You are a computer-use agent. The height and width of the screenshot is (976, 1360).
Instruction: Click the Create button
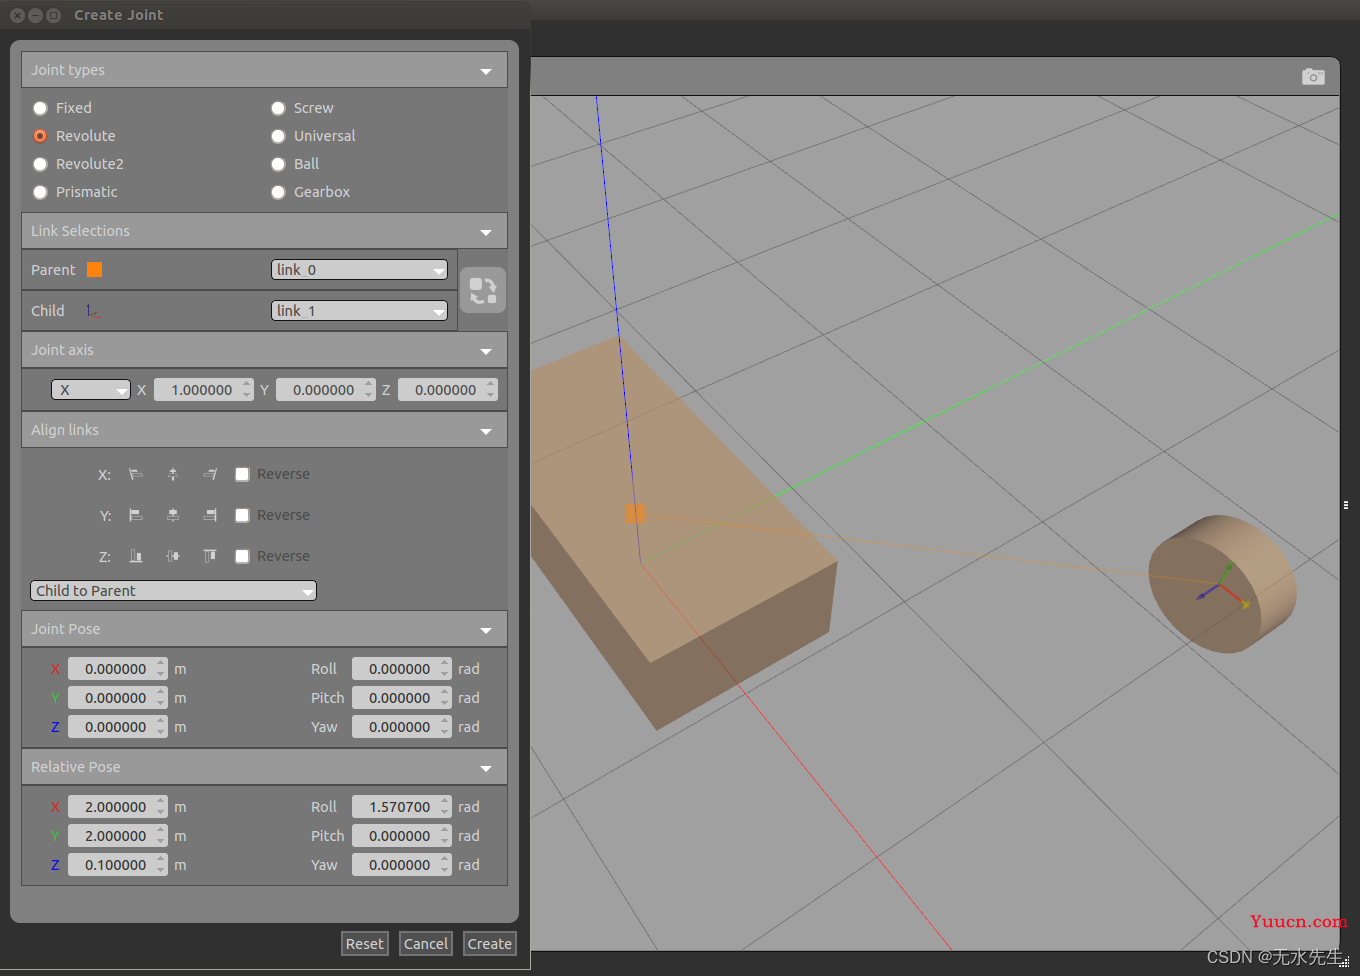coord(489,944)
